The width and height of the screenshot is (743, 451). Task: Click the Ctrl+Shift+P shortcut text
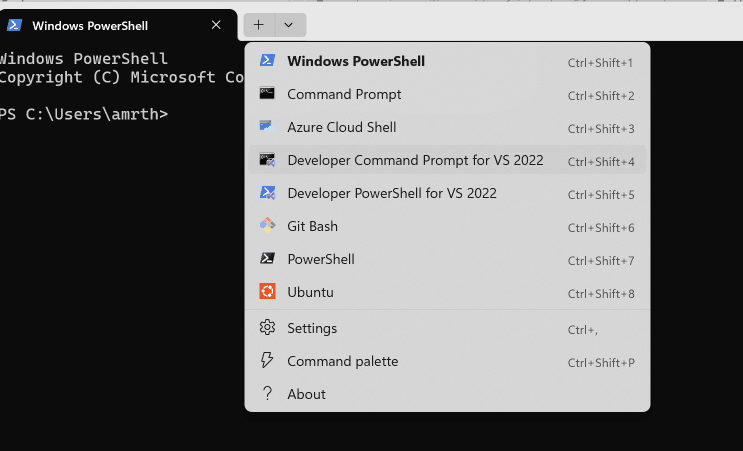pos(601,362)
